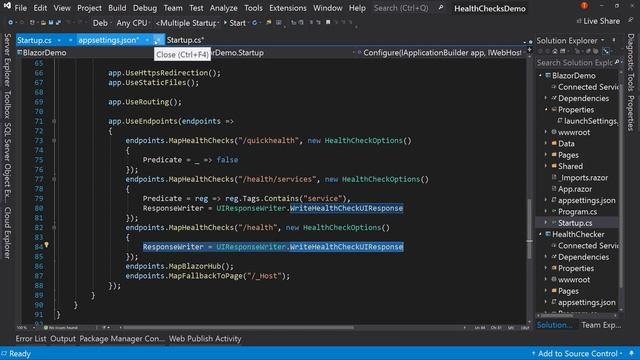This screenshot has height=360, width=640.
Task: Open the File menu
Action: pos(20,8)
